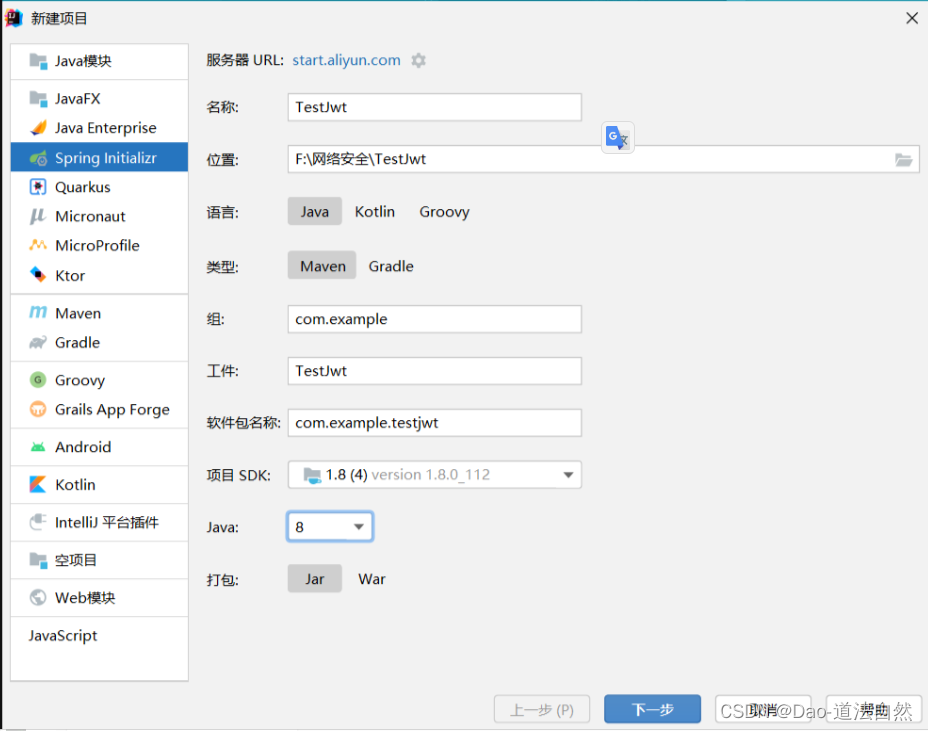Choose the Web模块 globe icon
This screenshot has height=731, width=928.
click(38, 597)
